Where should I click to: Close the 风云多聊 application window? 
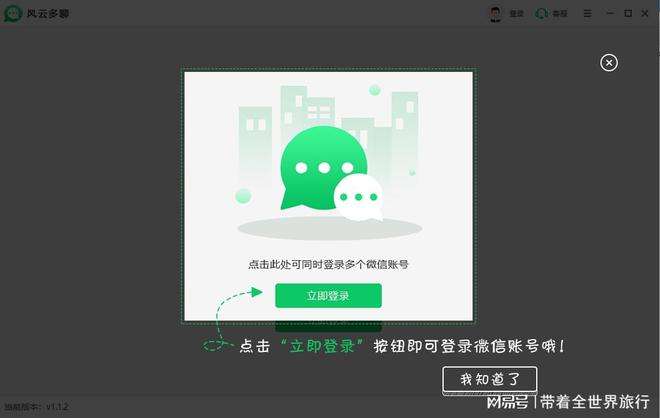click(x=645, y=13)
